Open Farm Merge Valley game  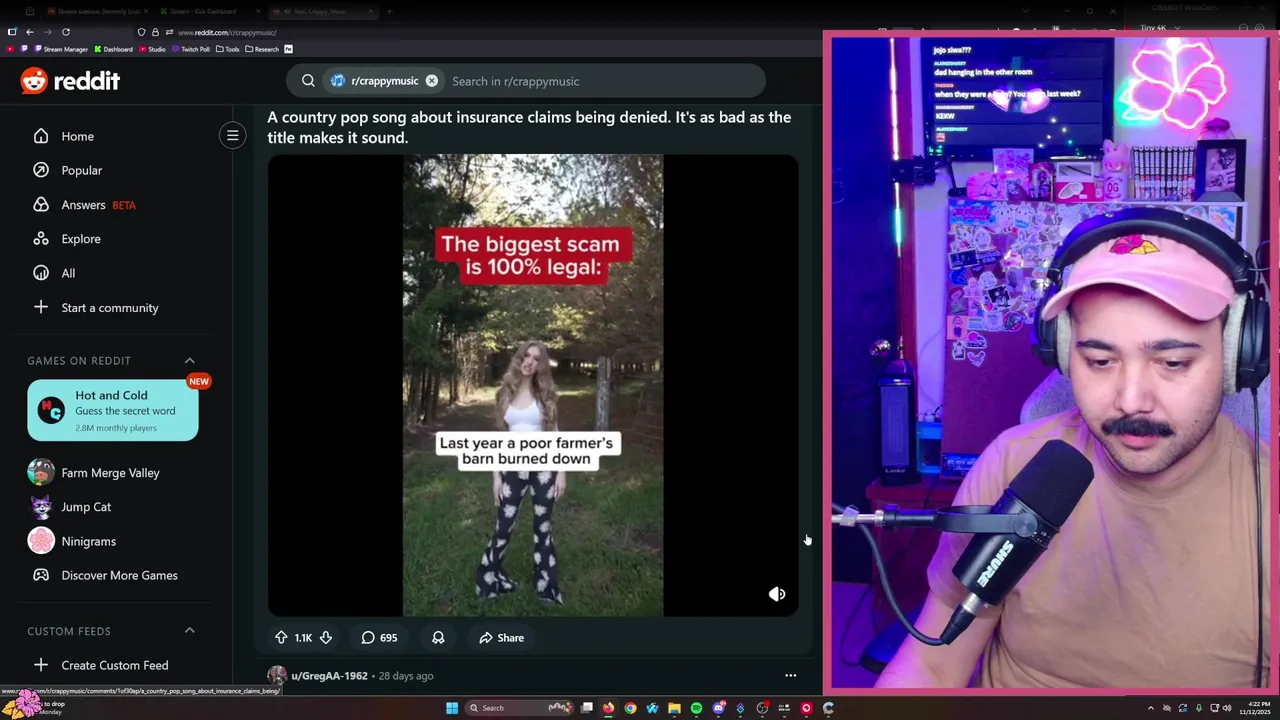110,473
